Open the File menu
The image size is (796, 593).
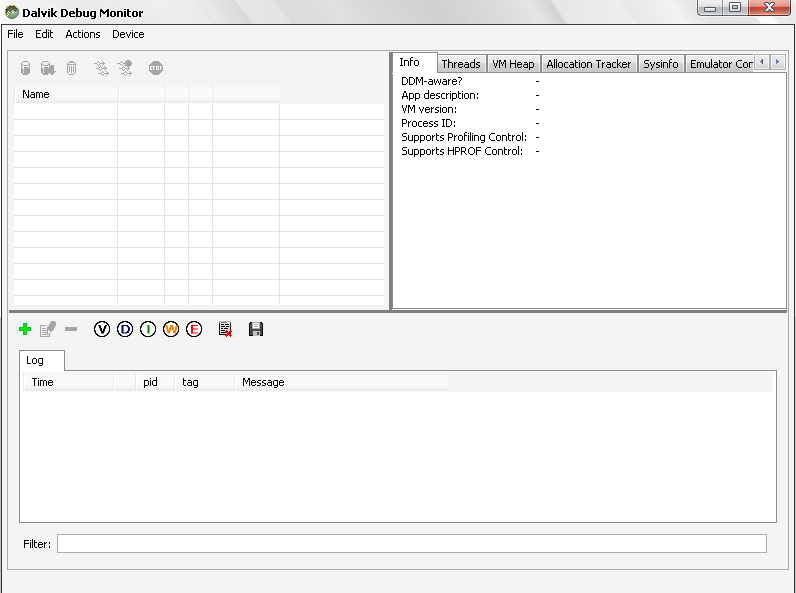[15, 34]
